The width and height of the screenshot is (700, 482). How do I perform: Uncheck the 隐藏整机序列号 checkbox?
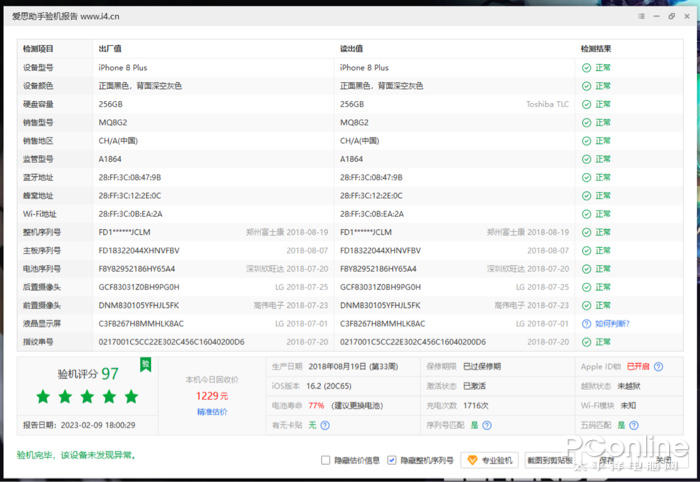click(x=392, y=460)
